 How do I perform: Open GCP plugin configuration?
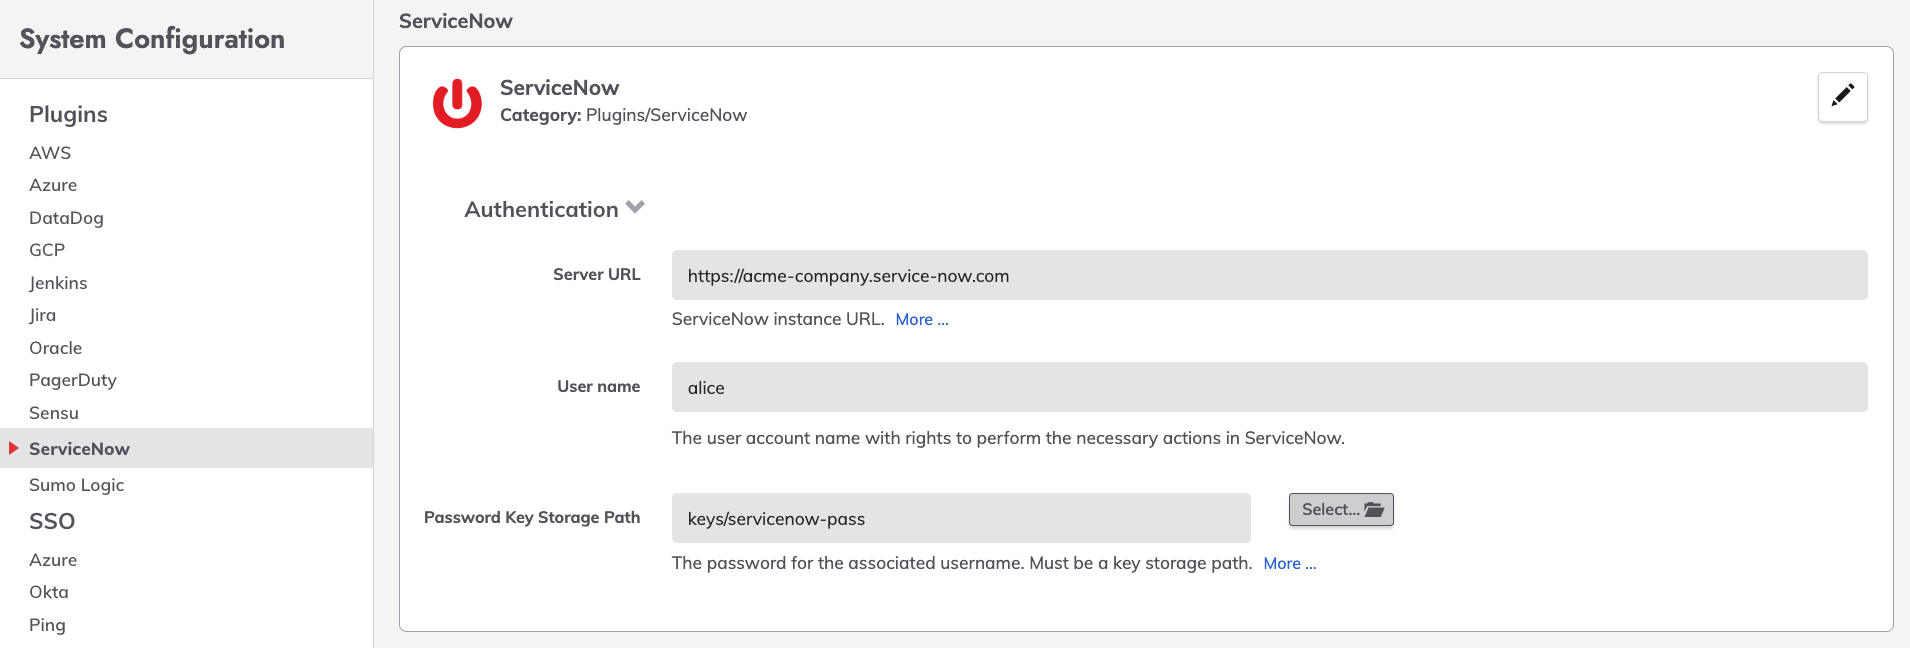[47, 250]
